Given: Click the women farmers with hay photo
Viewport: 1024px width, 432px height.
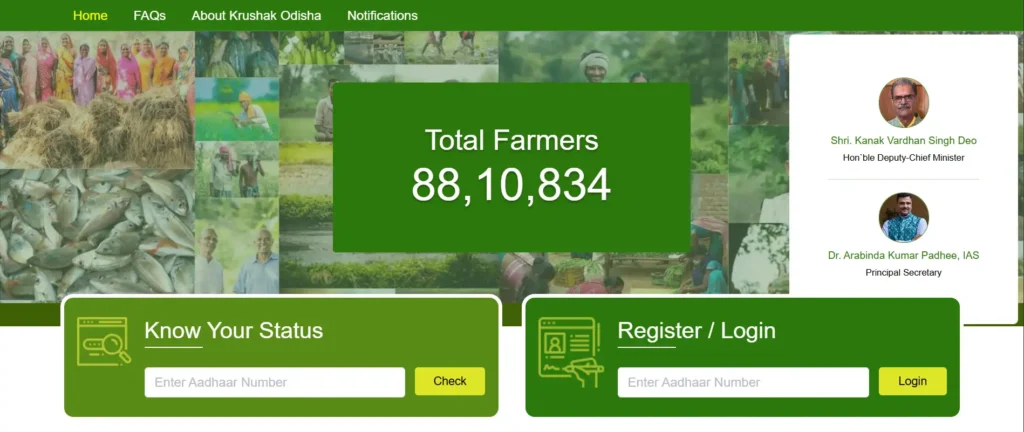Looking at the screenshot, I should [x=97, y=100].
